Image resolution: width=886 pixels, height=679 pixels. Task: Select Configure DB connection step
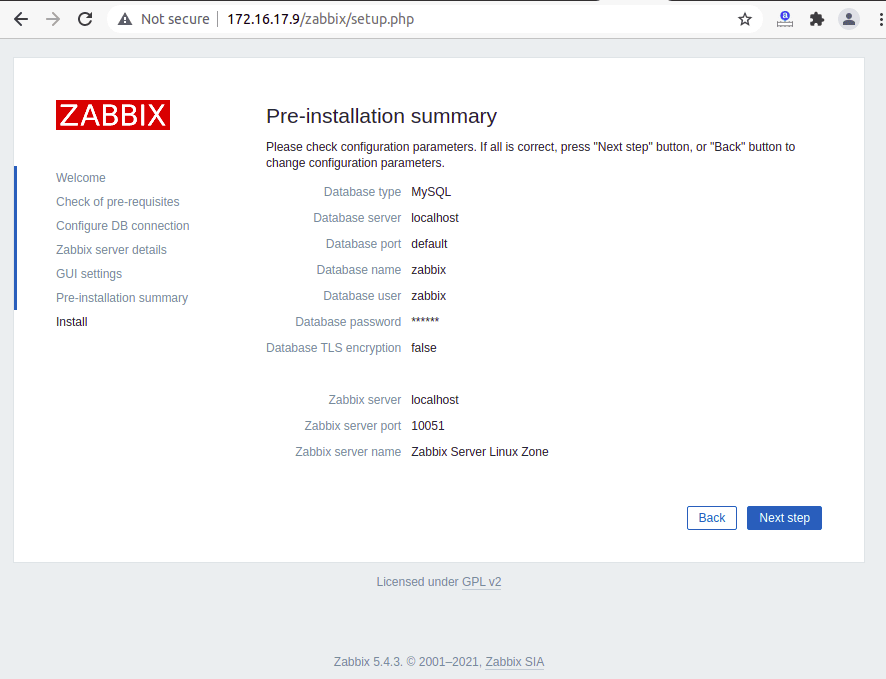point(123,226)
